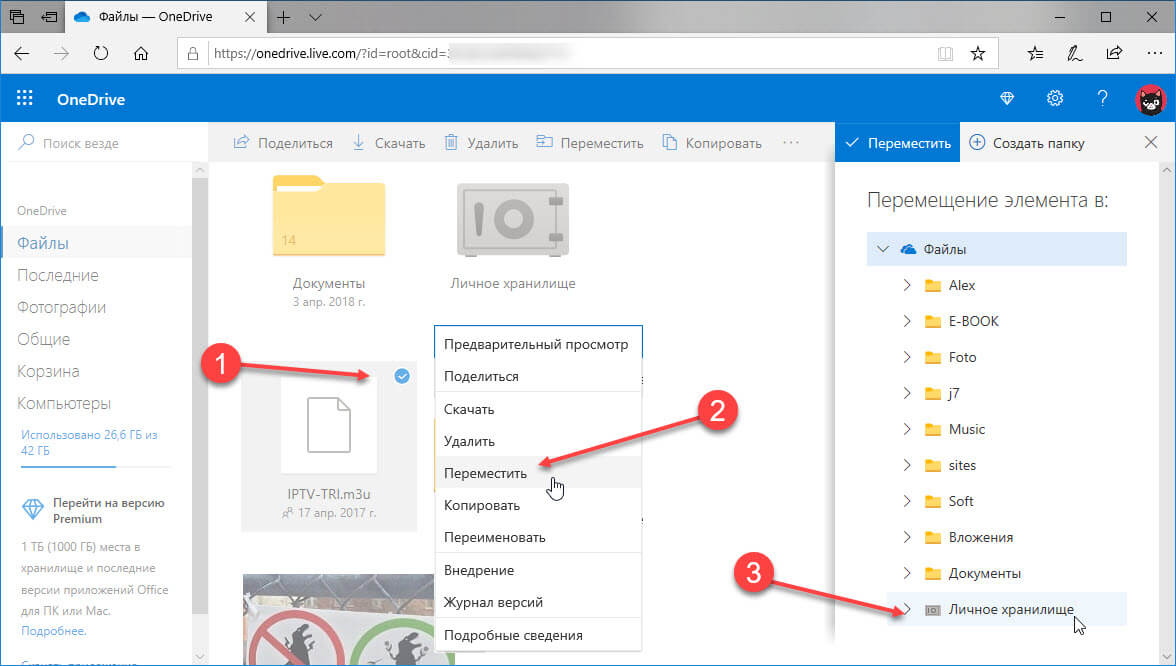Click the Поиск везде search box
The image size is (1176, 666).
click(x=105, y=142)
